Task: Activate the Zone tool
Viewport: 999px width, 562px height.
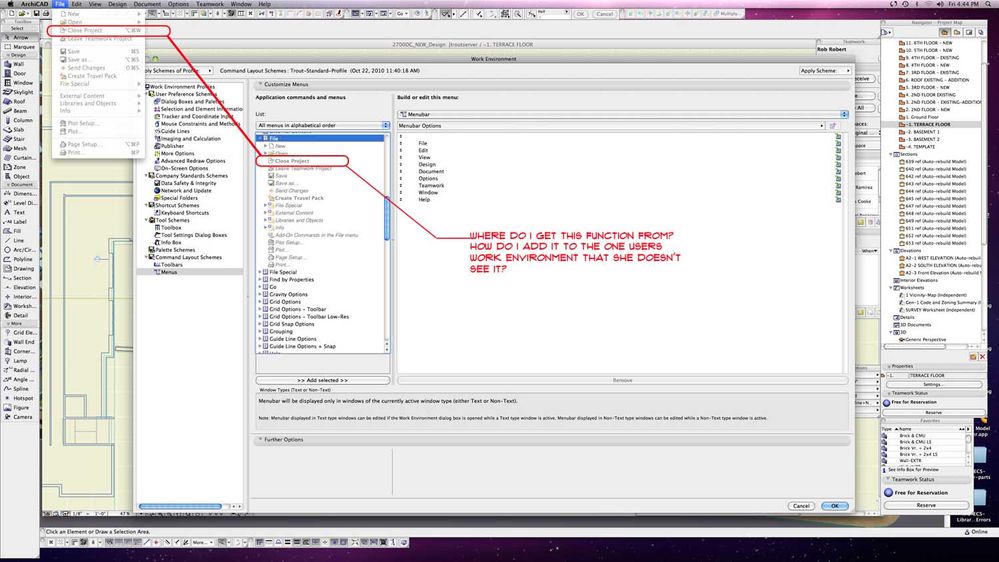Action: [19, 166]
